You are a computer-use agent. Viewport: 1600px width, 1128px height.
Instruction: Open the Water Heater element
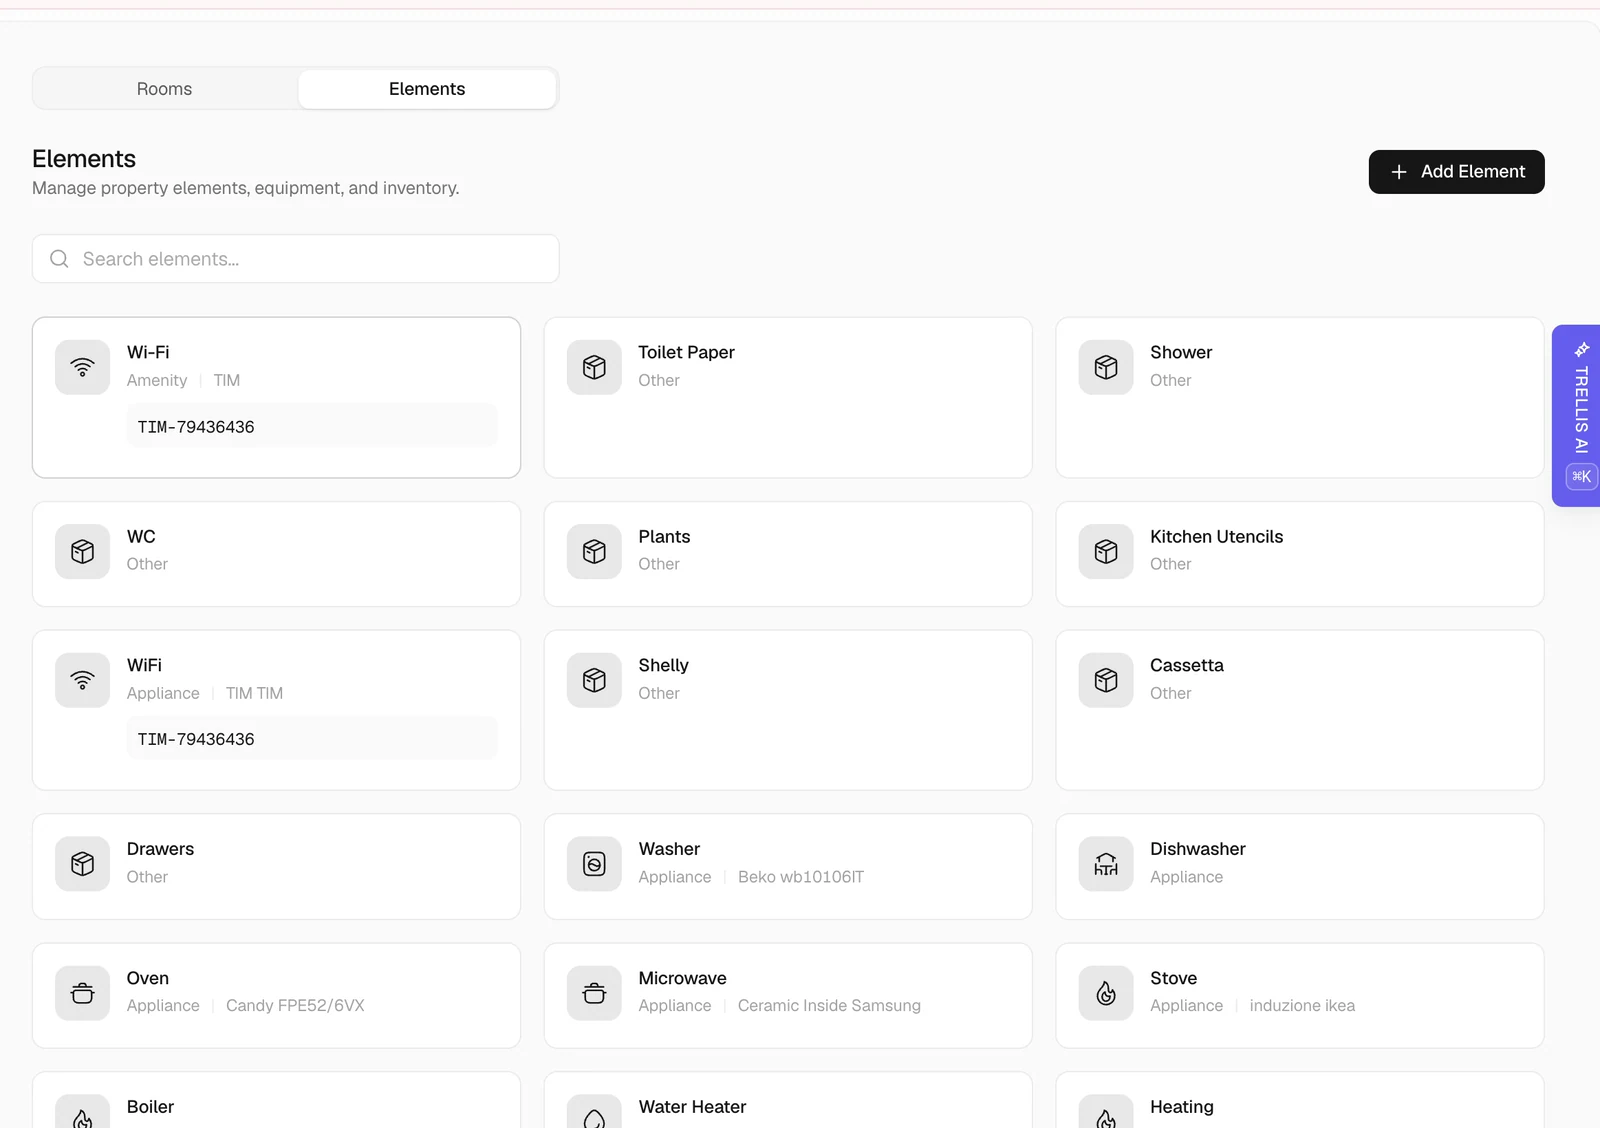[788, 1100]
